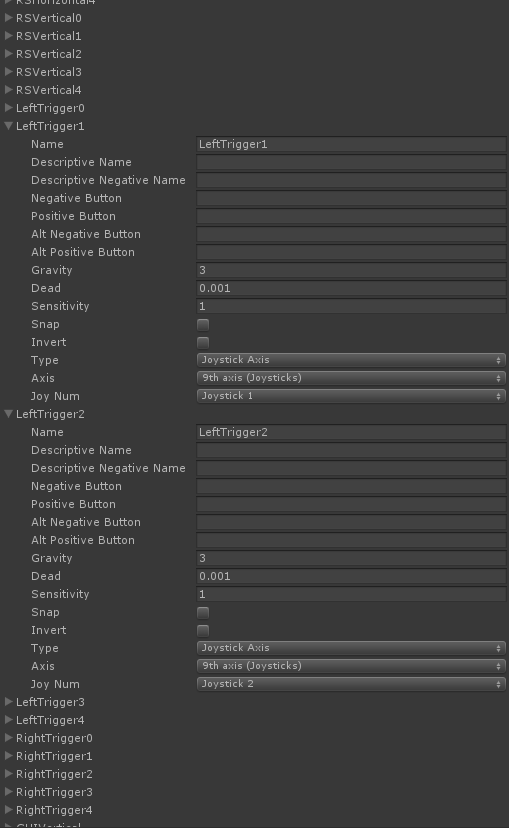The image size is (509, 828).
Task: Expand the RightTrigger0 foldout arrow
Action: [8, 737]
